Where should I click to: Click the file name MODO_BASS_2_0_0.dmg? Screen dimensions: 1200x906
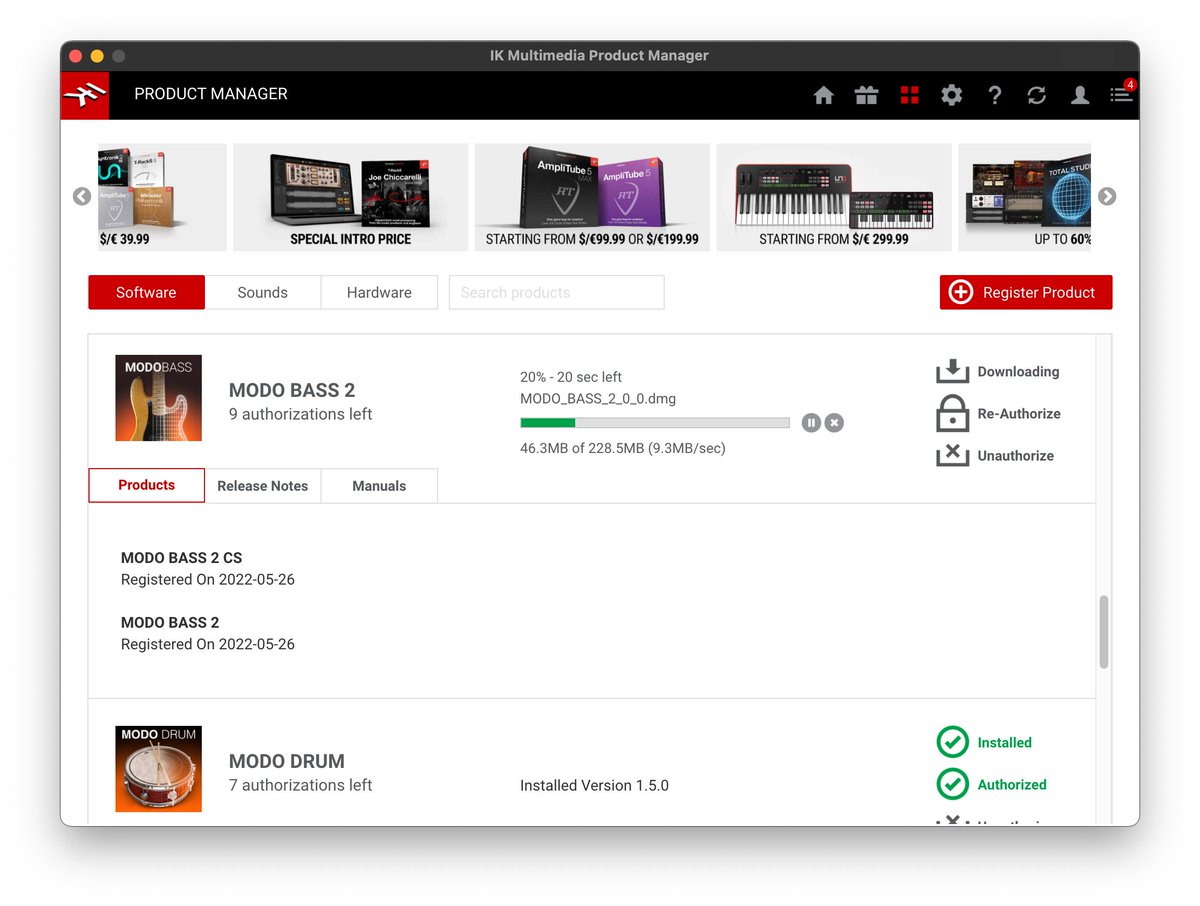pos(598,399)
